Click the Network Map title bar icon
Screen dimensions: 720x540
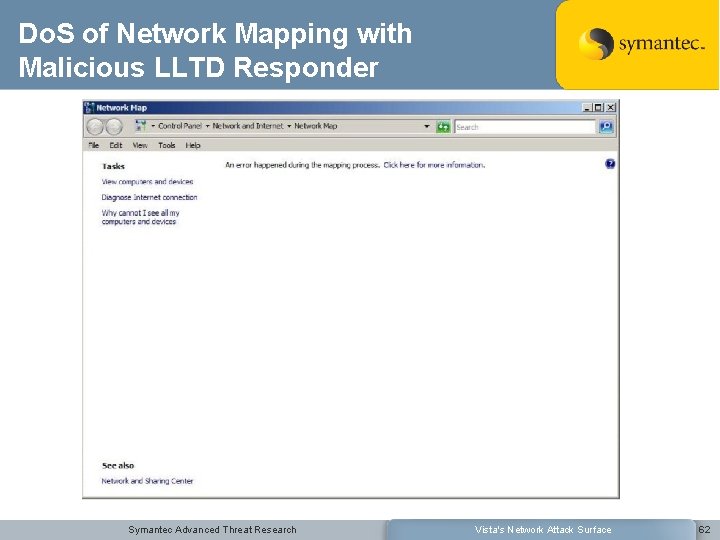coord(90,108)
